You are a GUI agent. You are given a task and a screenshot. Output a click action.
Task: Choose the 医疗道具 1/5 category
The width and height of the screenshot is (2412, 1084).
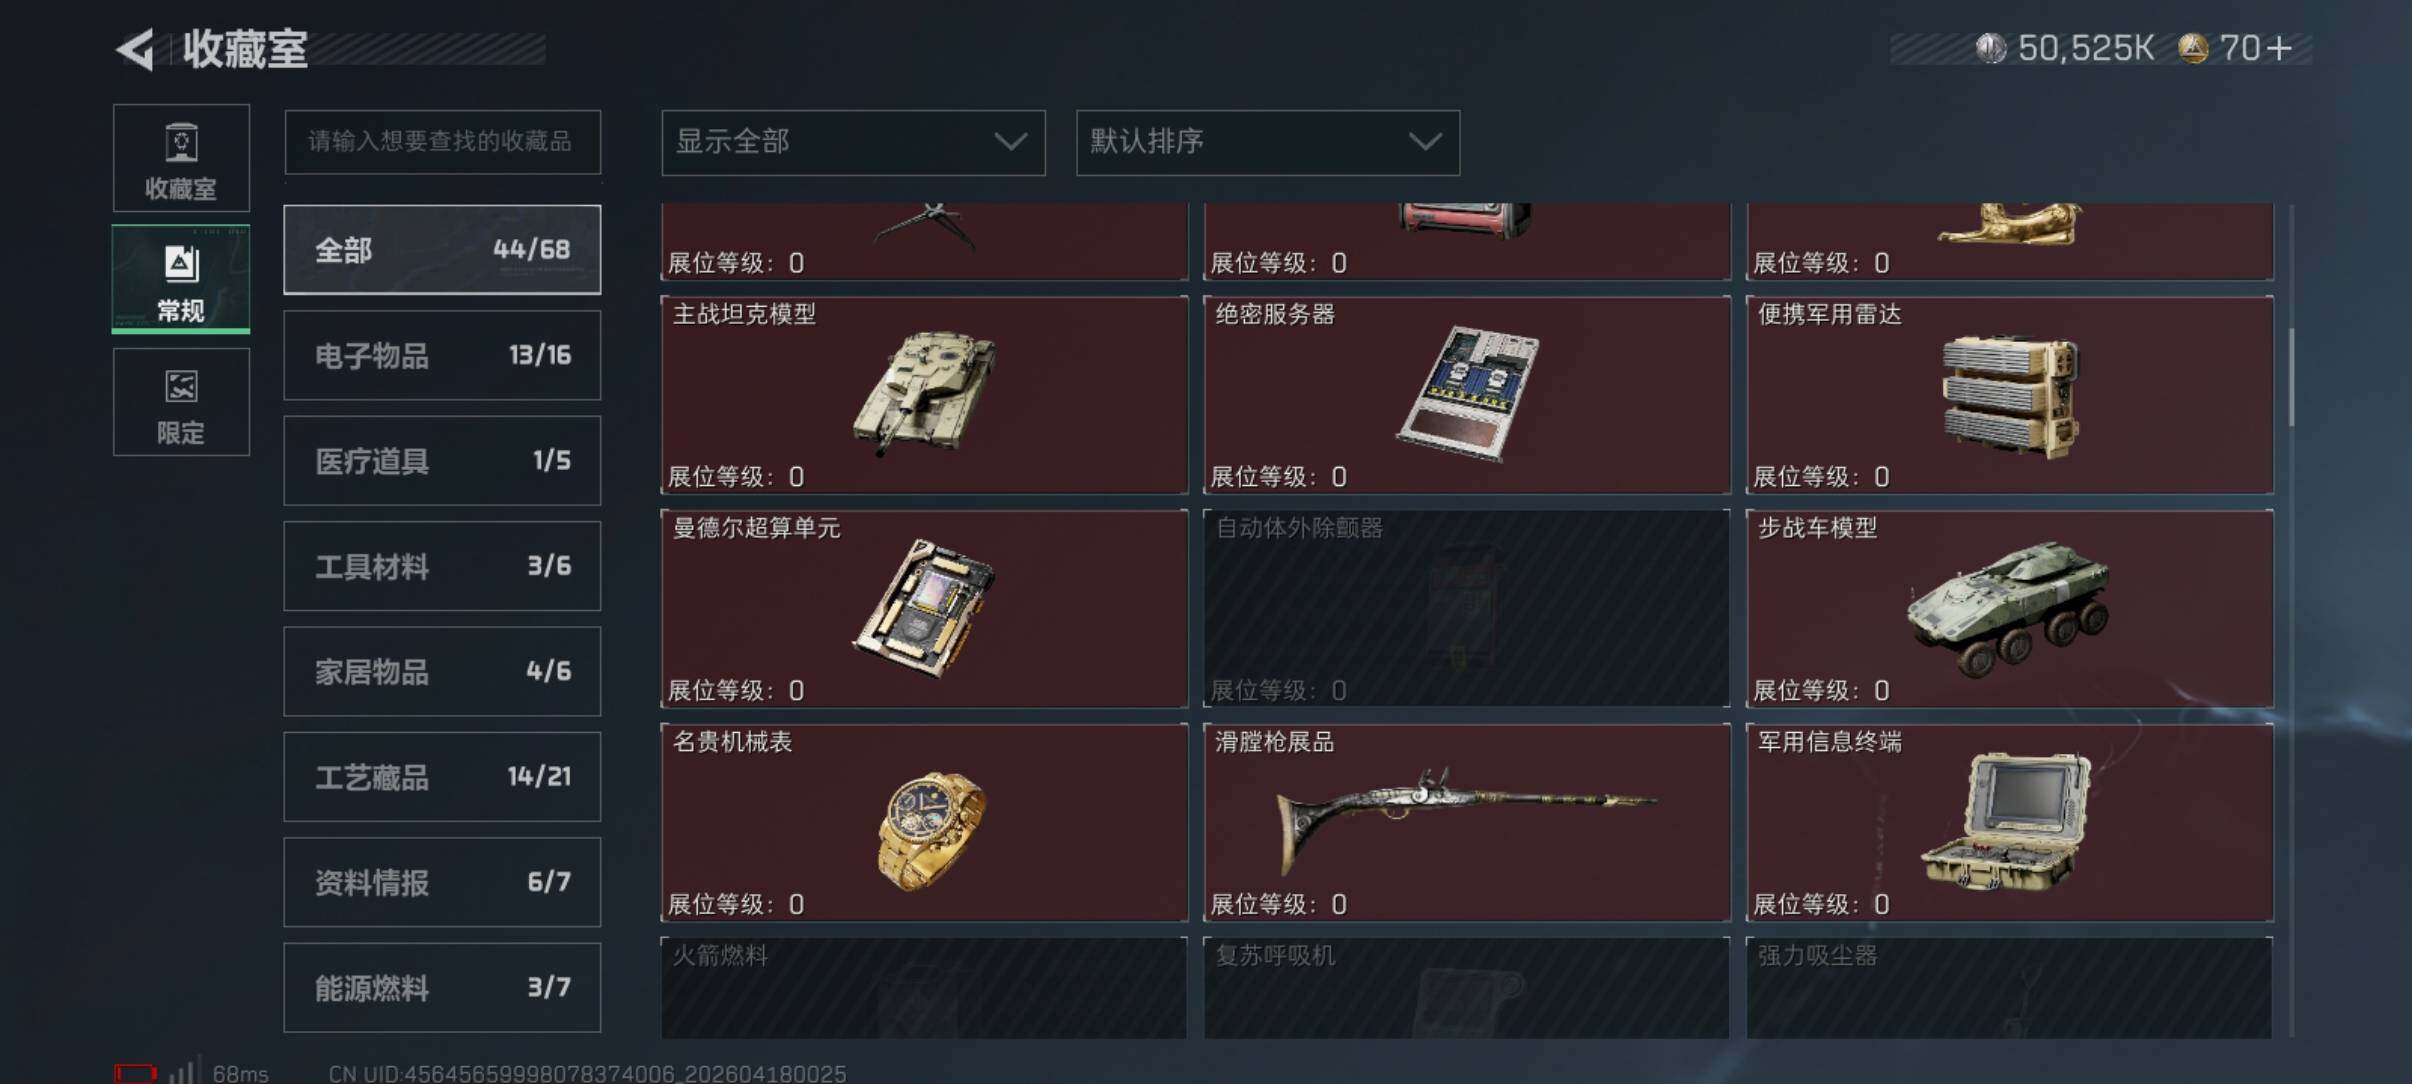pos(442,461)
